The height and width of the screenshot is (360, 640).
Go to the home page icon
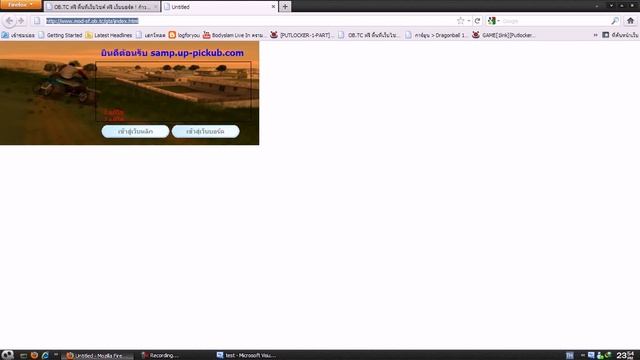coord(630,21)
